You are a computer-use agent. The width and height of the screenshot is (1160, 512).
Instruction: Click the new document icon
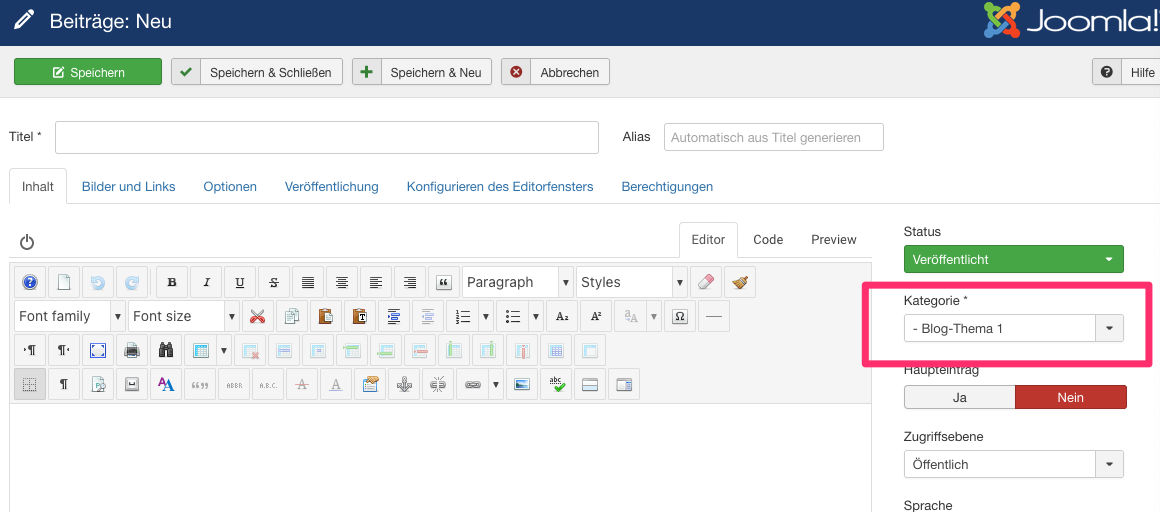tap(64, 282)
